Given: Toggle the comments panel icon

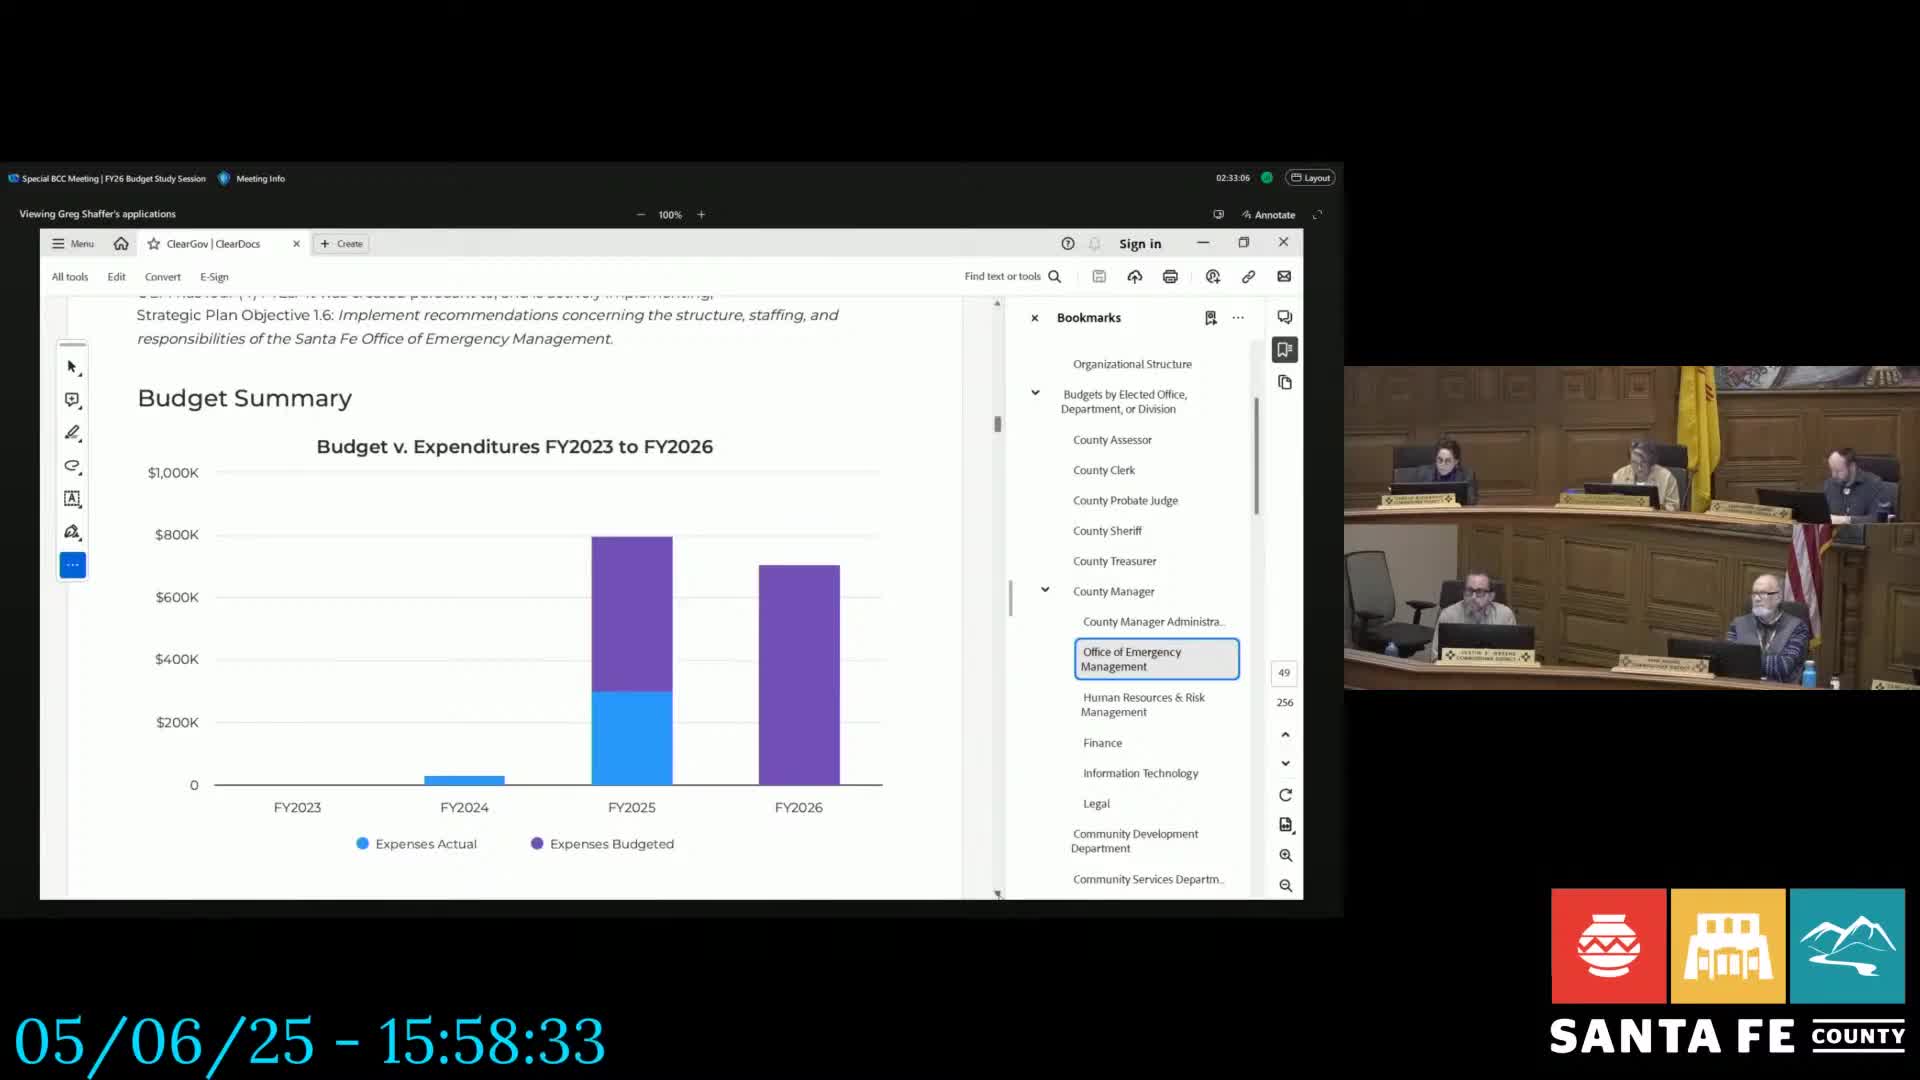Looking at the screenshot, I should click(x=1285, y=318).
